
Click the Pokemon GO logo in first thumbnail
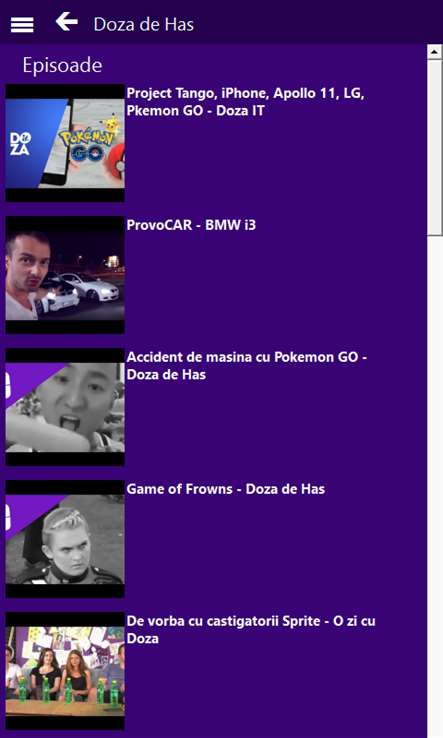click(x=86, y=145)
